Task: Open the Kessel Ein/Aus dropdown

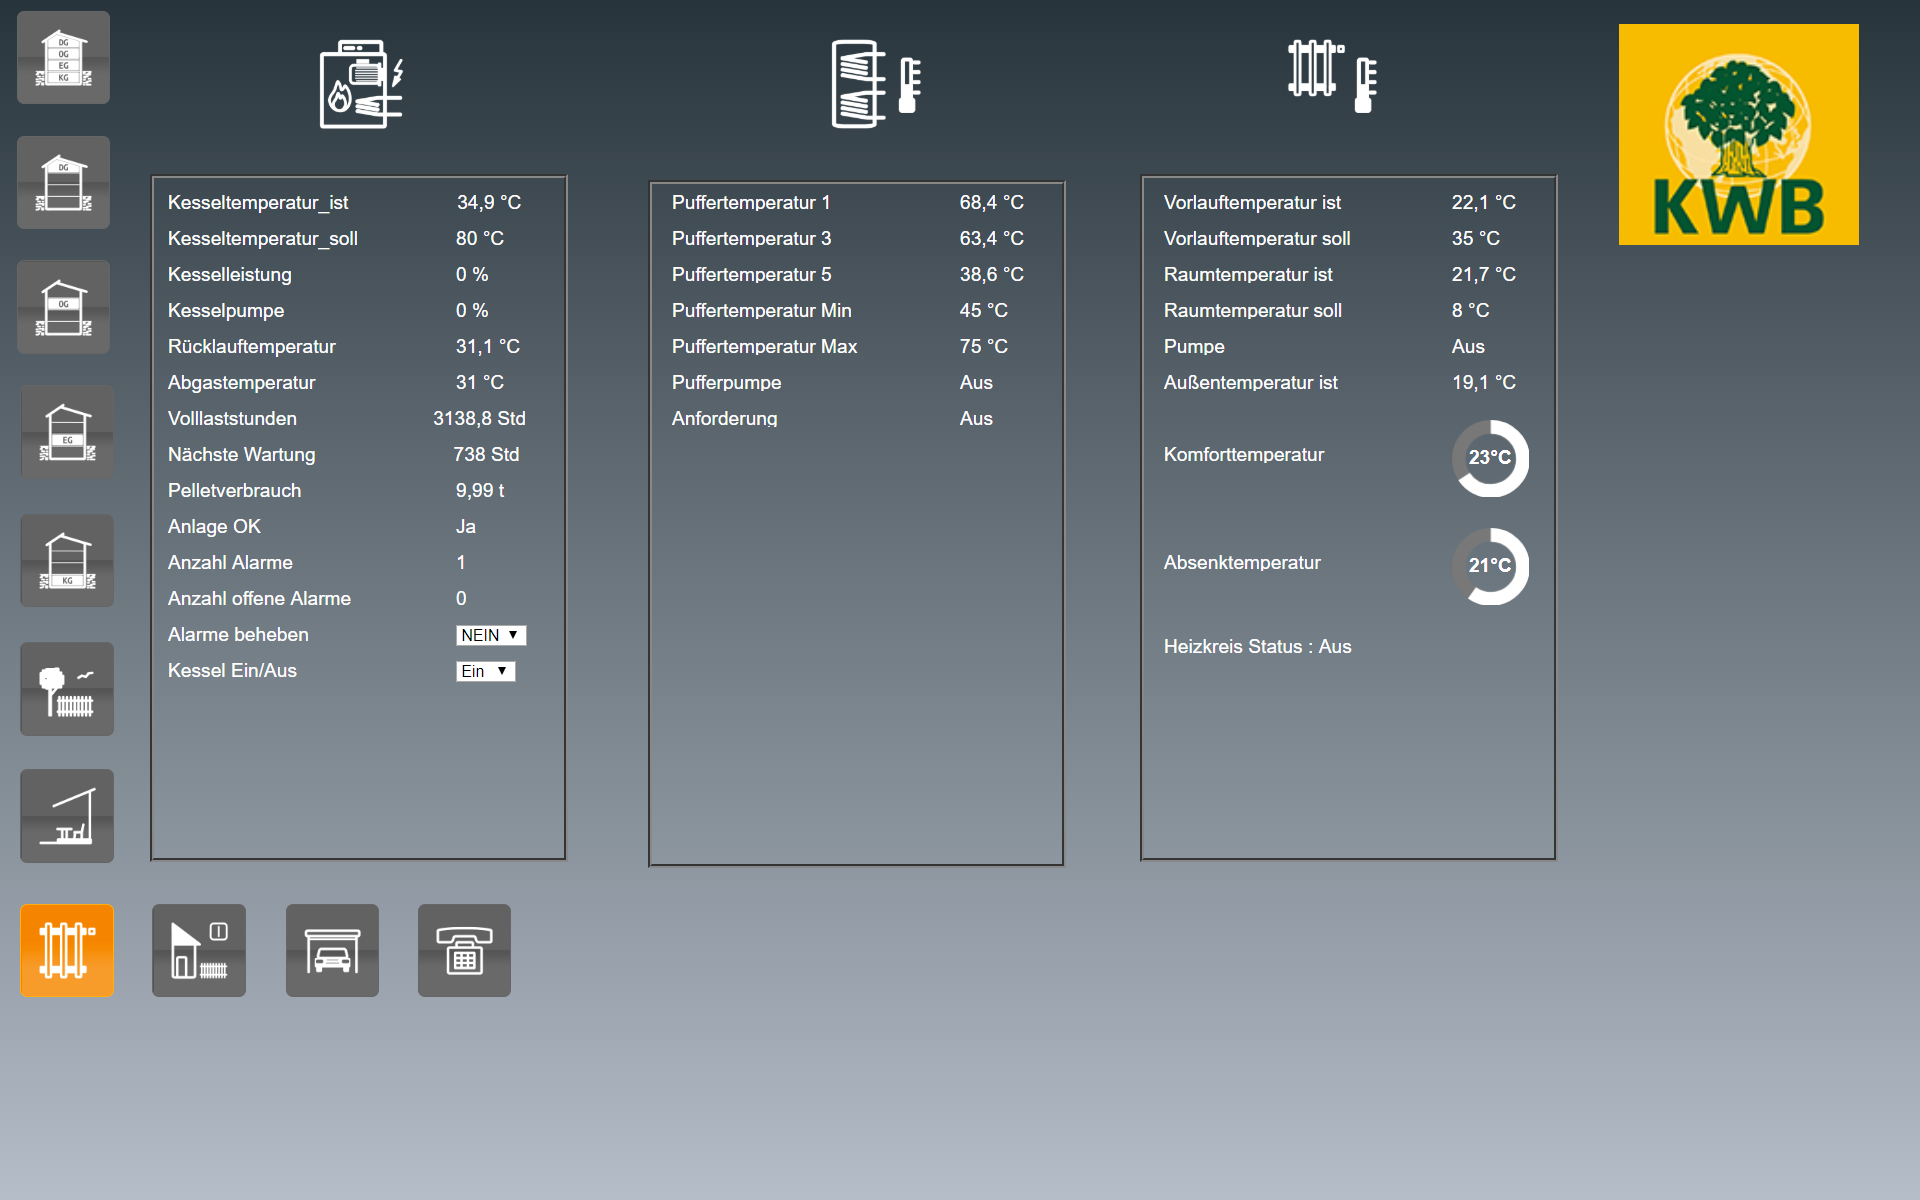Action: 485,671
